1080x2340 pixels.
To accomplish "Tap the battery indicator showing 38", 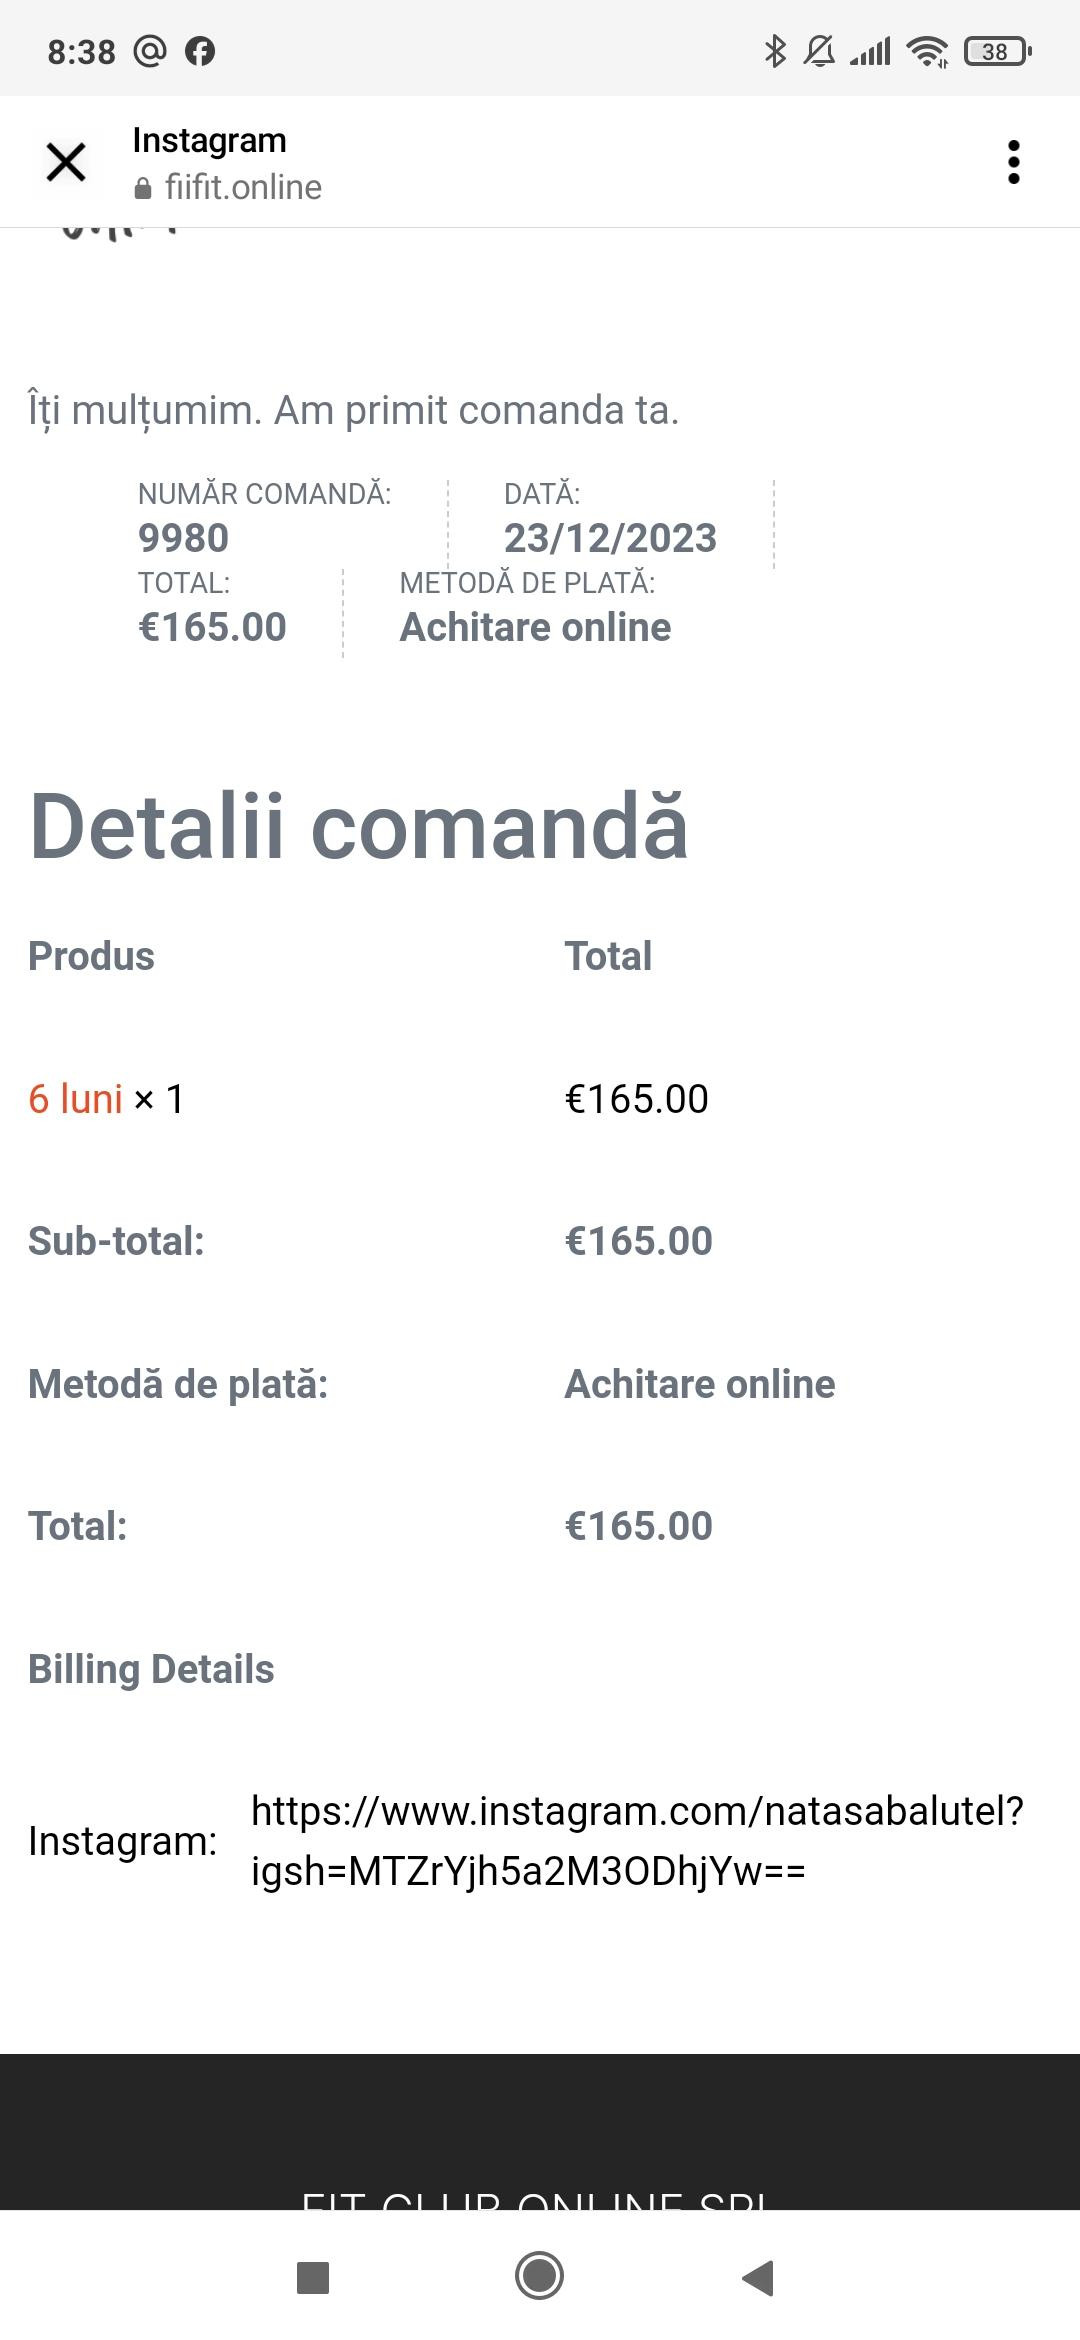I will pyautogui.click(x=997, y=51).
